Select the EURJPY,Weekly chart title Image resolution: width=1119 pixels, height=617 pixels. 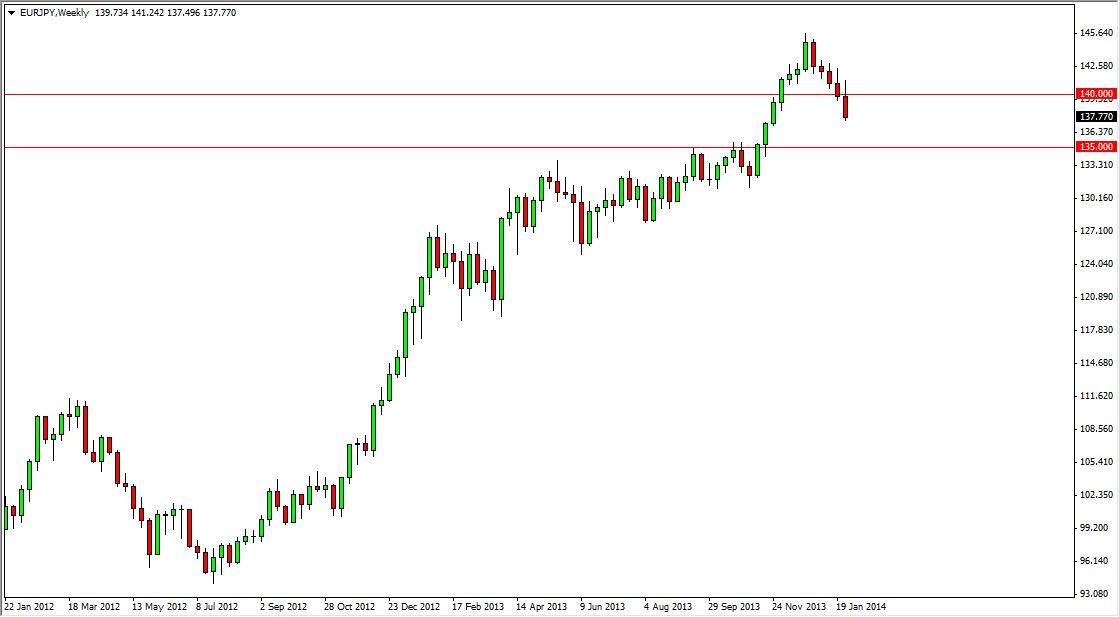pos(57,13)
